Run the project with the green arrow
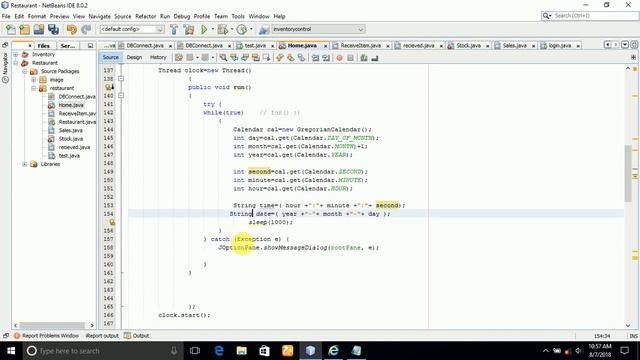This screenshot has height=360, width=640. (204, 29)
